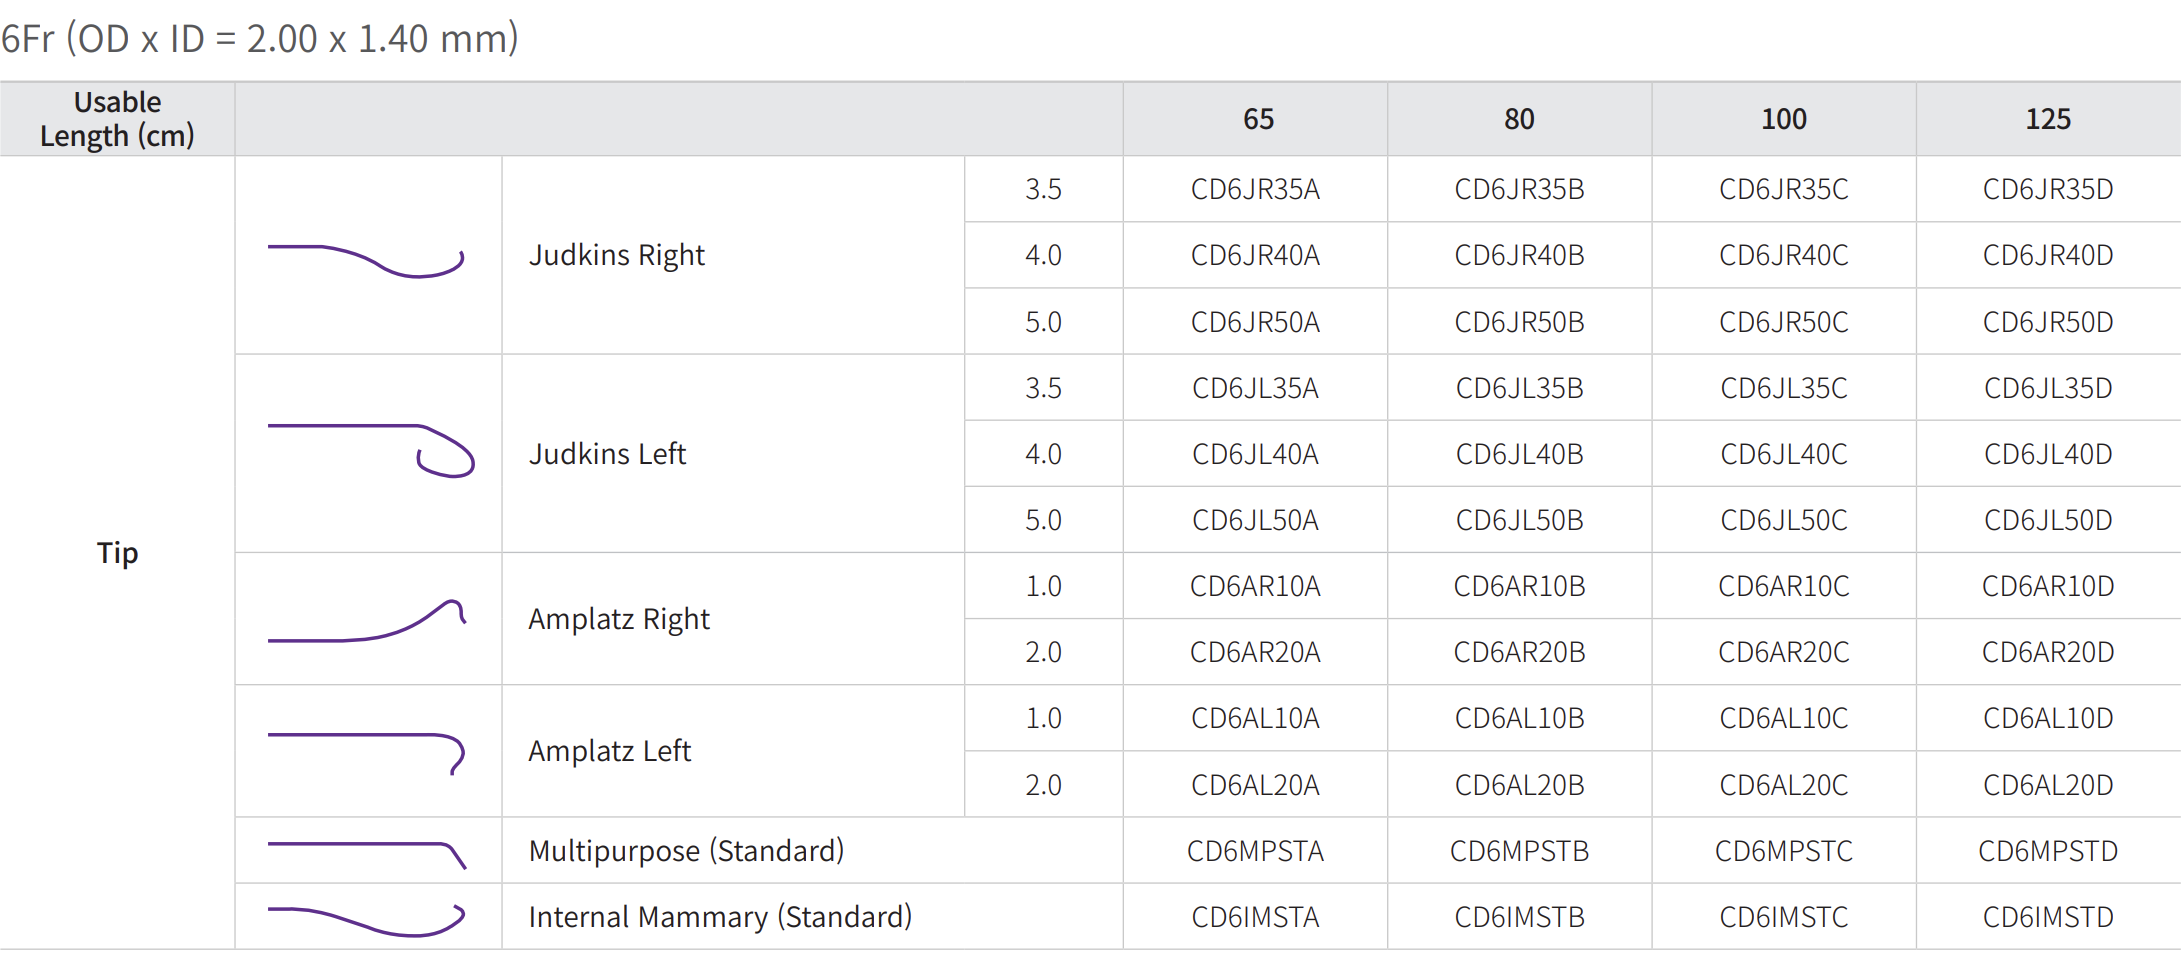Click the Amplatz Right row label
2184x978 pixels.
point(619,619)
